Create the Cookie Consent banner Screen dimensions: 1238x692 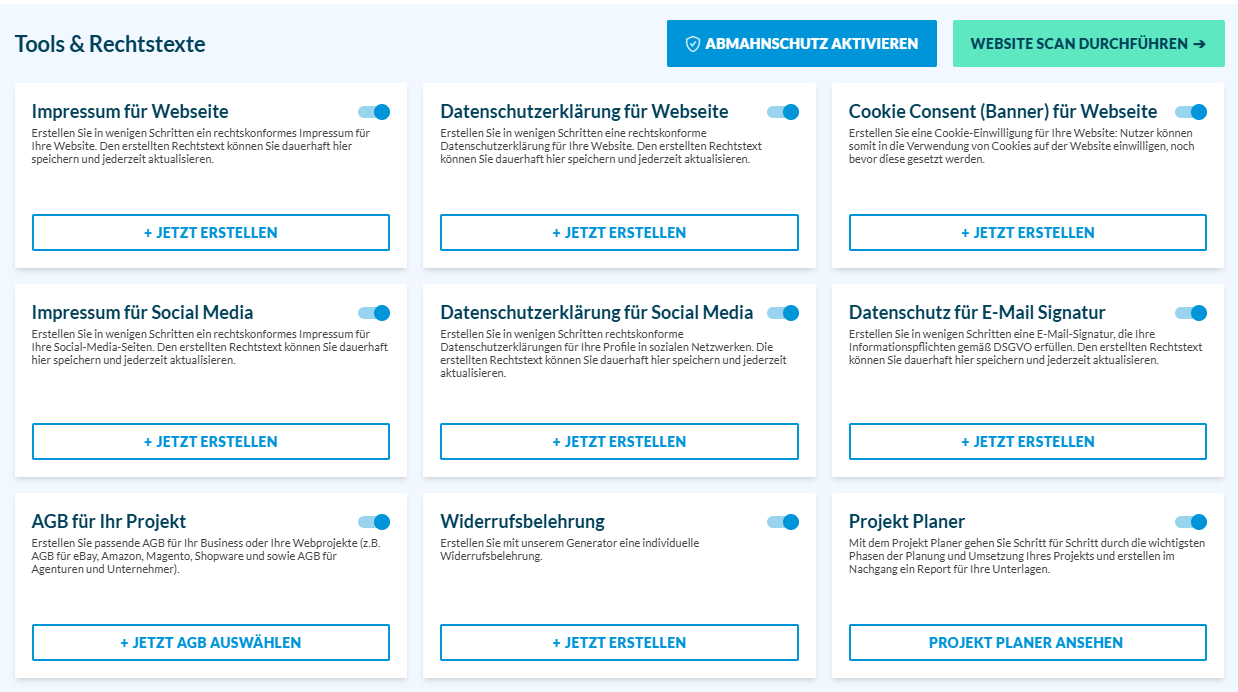pos(1027,233)
